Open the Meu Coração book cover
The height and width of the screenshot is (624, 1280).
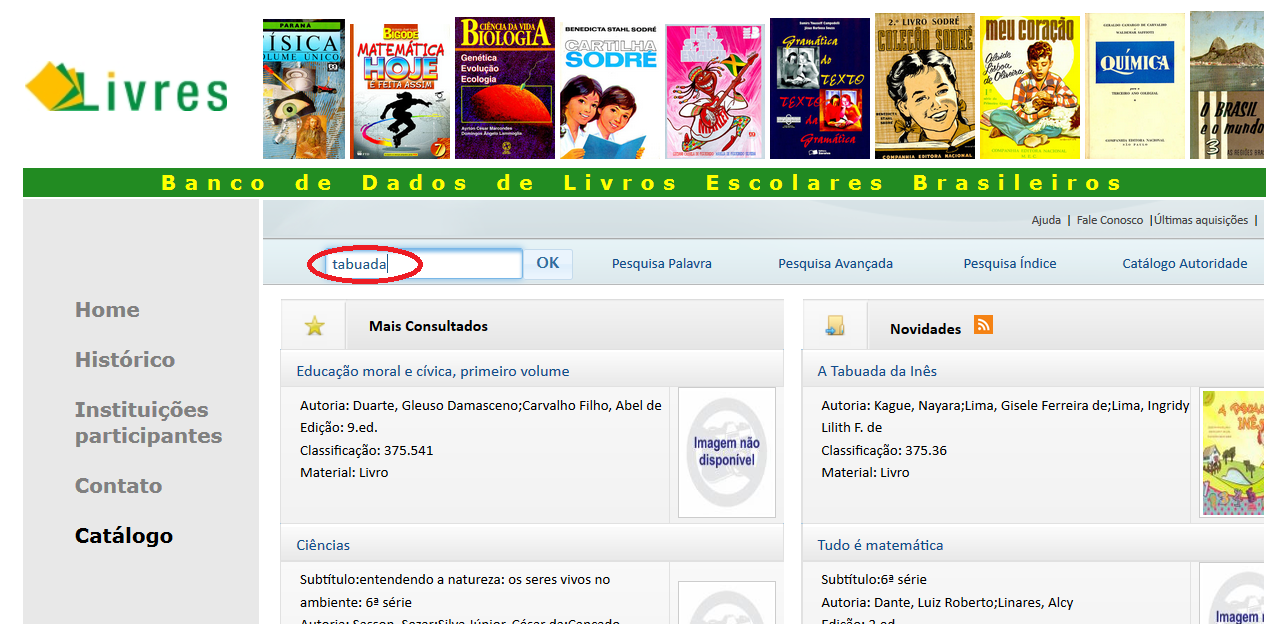point(1030,87)
